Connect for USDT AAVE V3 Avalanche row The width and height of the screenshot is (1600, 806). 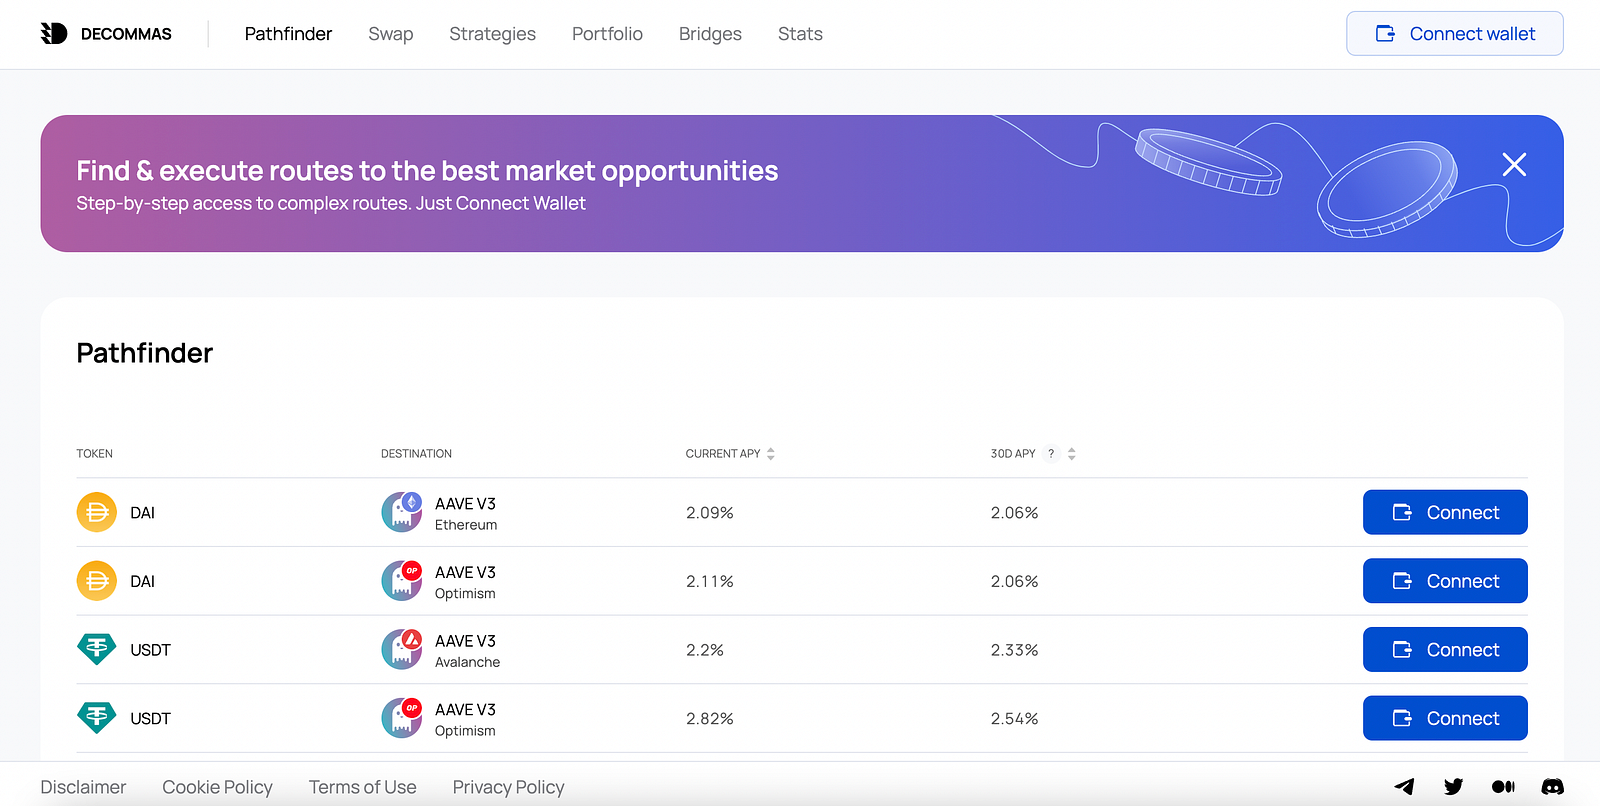click(x=1445, y=650)
